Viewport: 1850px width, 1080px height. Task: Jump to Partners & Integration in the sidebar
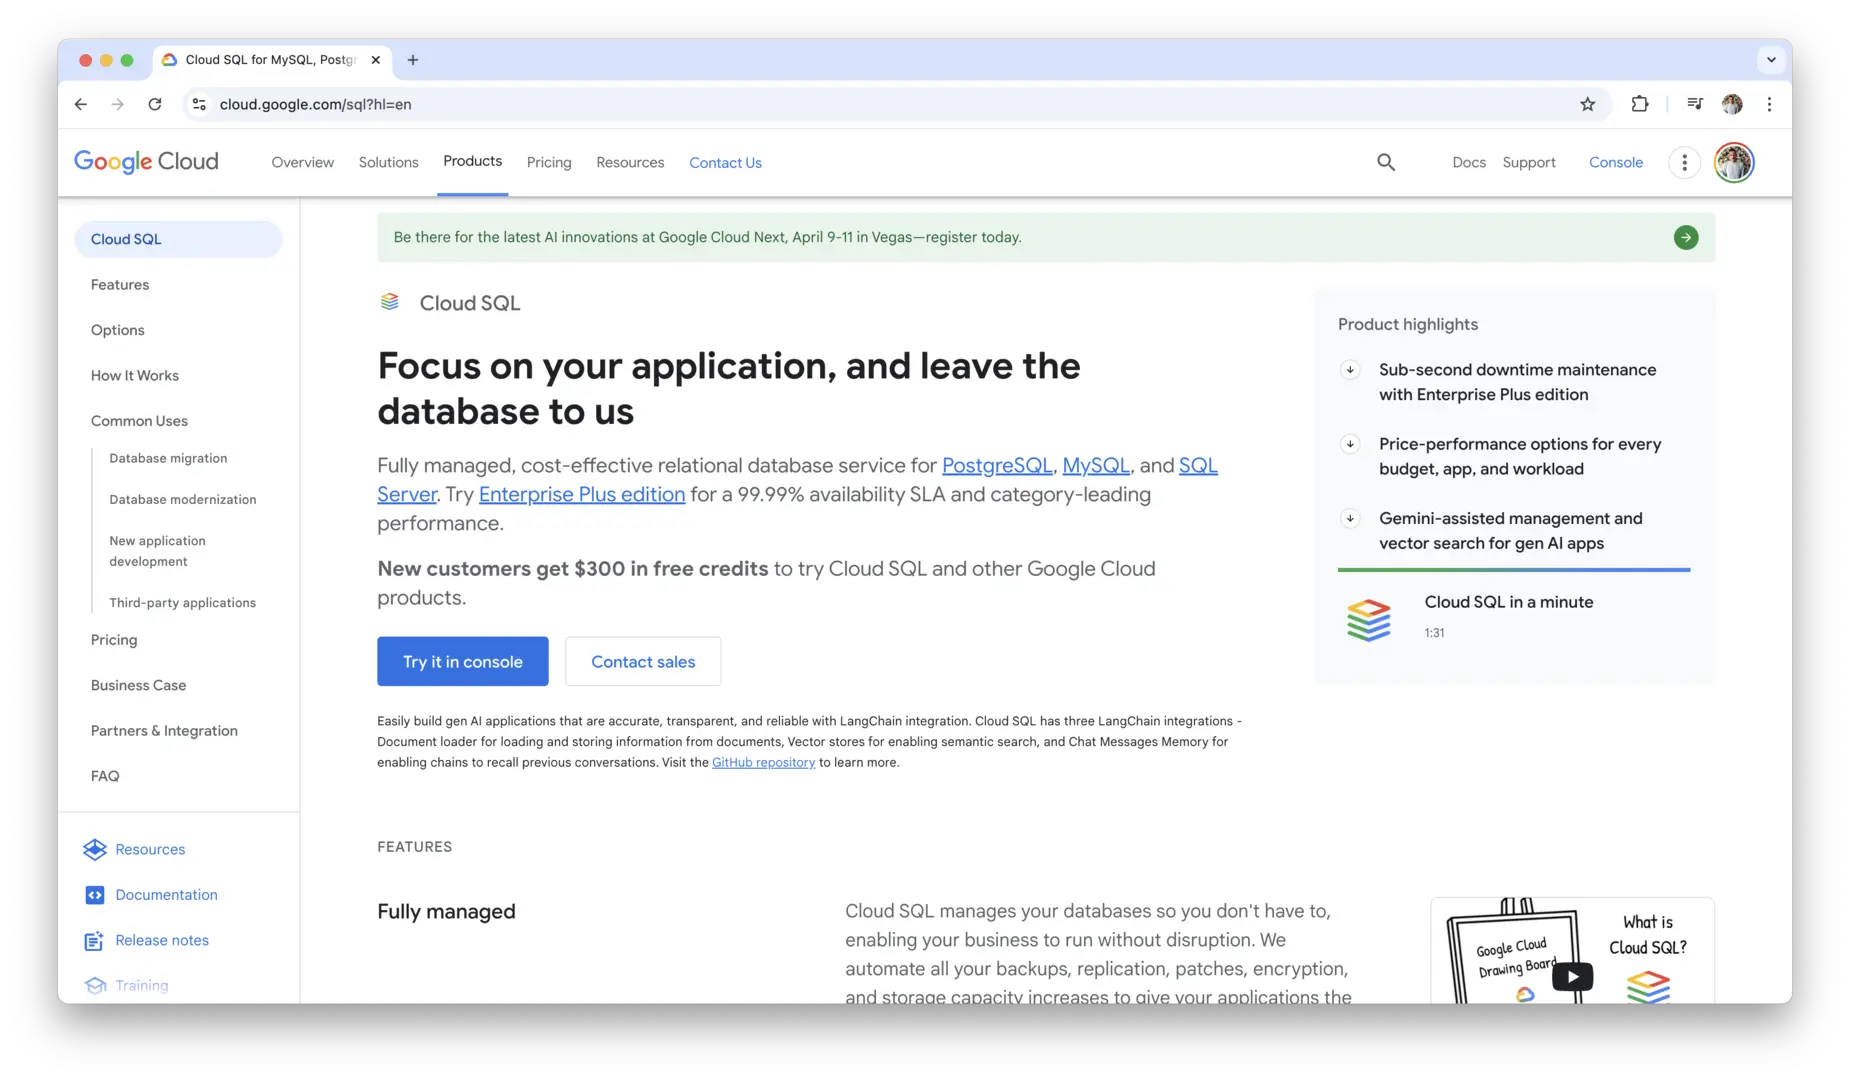[x=164, y=731]
